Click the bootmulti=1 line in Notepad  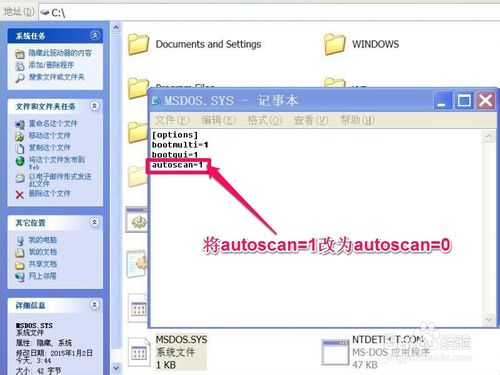tap(180, 145)
